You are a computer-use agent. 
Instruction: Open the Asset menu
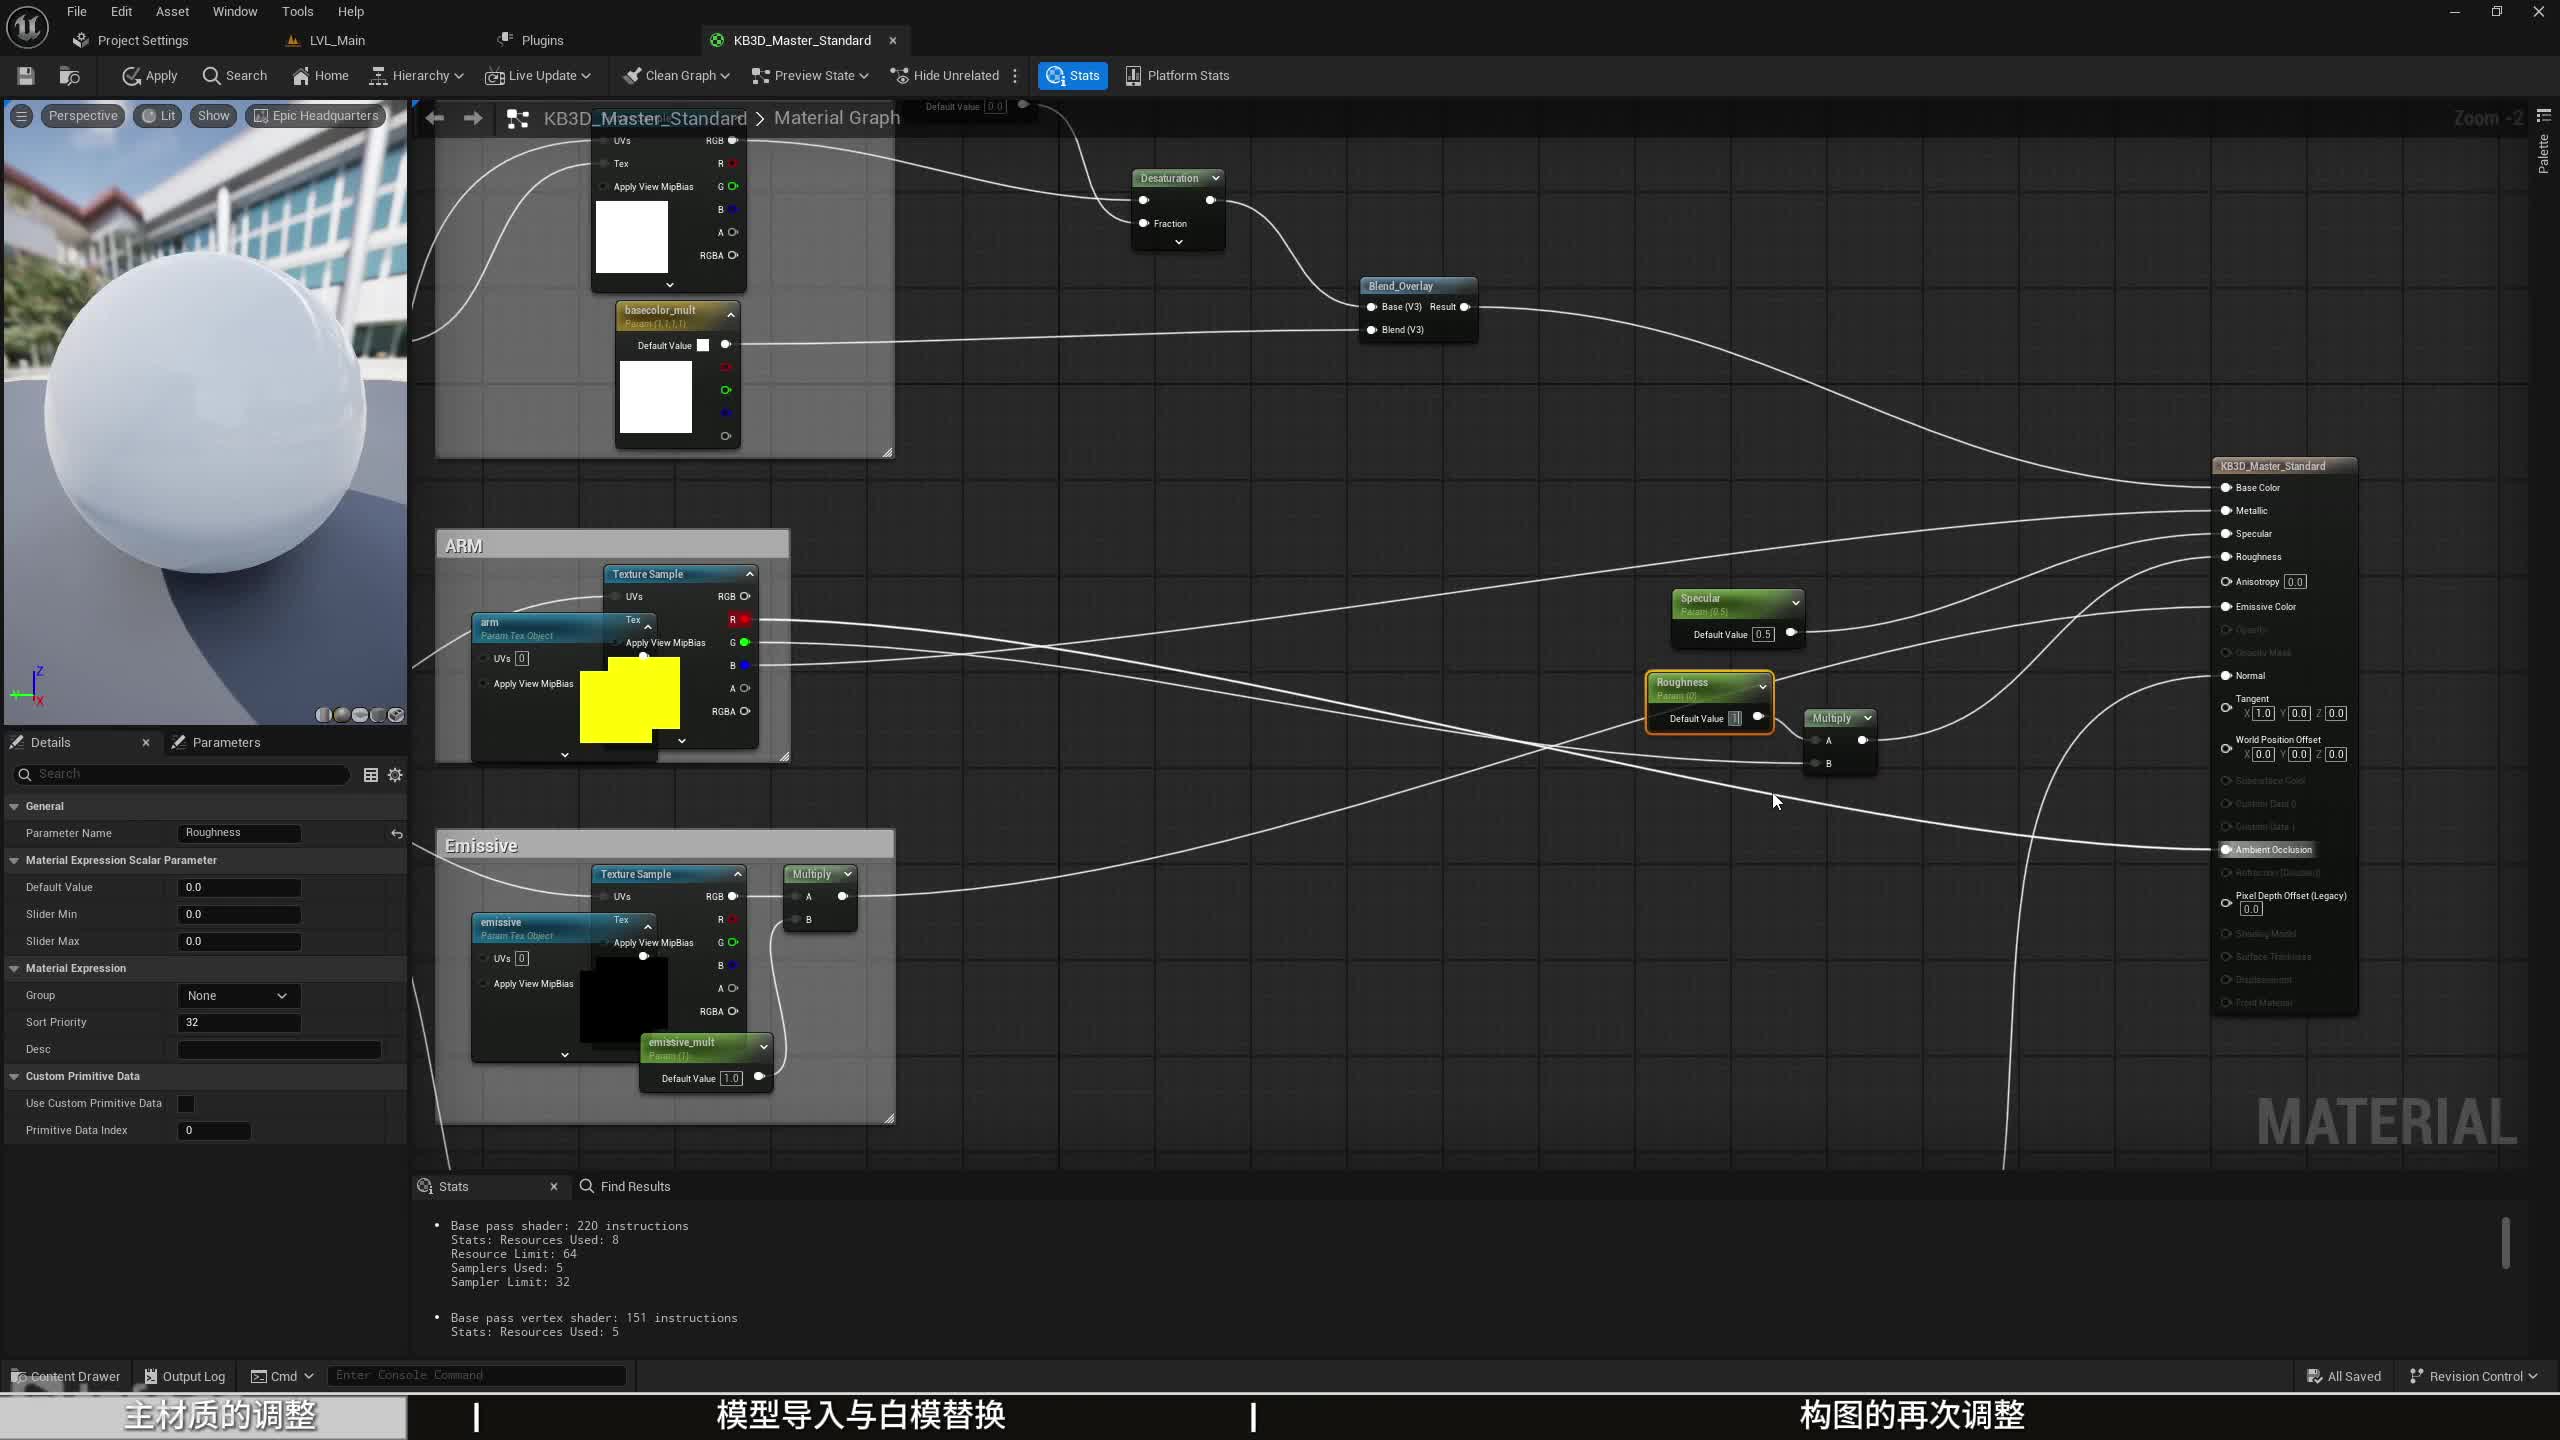(x=172, y=12)
